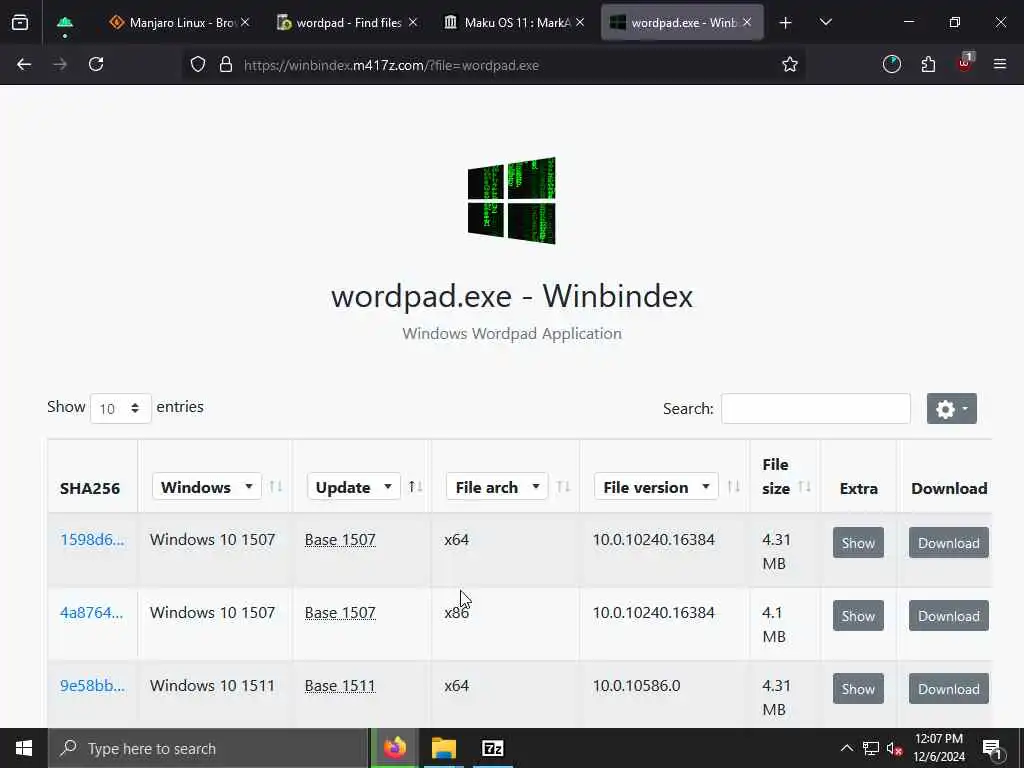Open 7-Zip from the taskbar
Screen dimensions: 1024x768
point(492,748)
